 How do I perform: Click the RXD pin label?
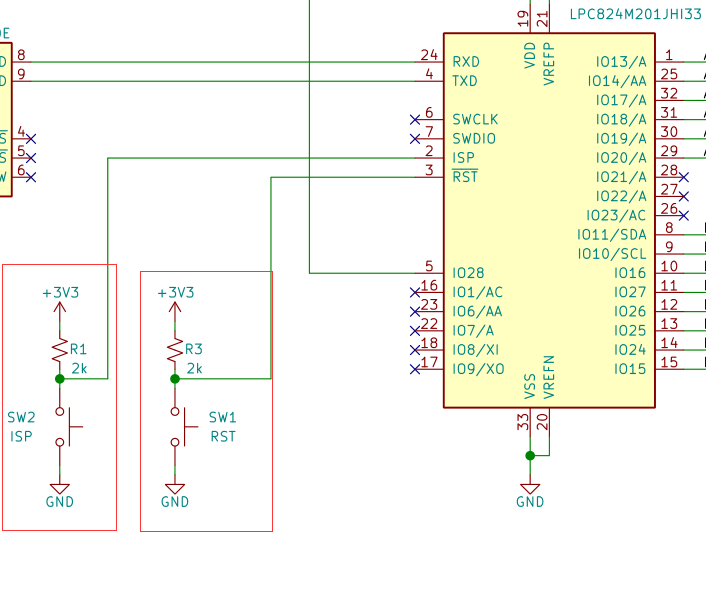click(466, 62)
